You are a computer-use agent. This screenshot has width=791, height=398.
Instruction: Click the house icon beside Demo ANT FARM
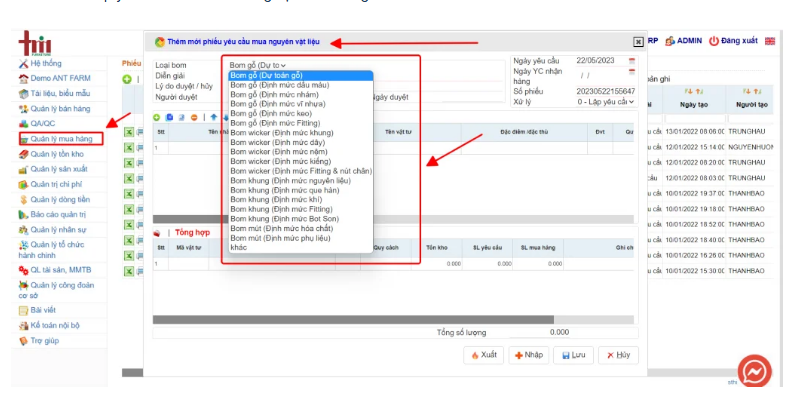point(23,79)
